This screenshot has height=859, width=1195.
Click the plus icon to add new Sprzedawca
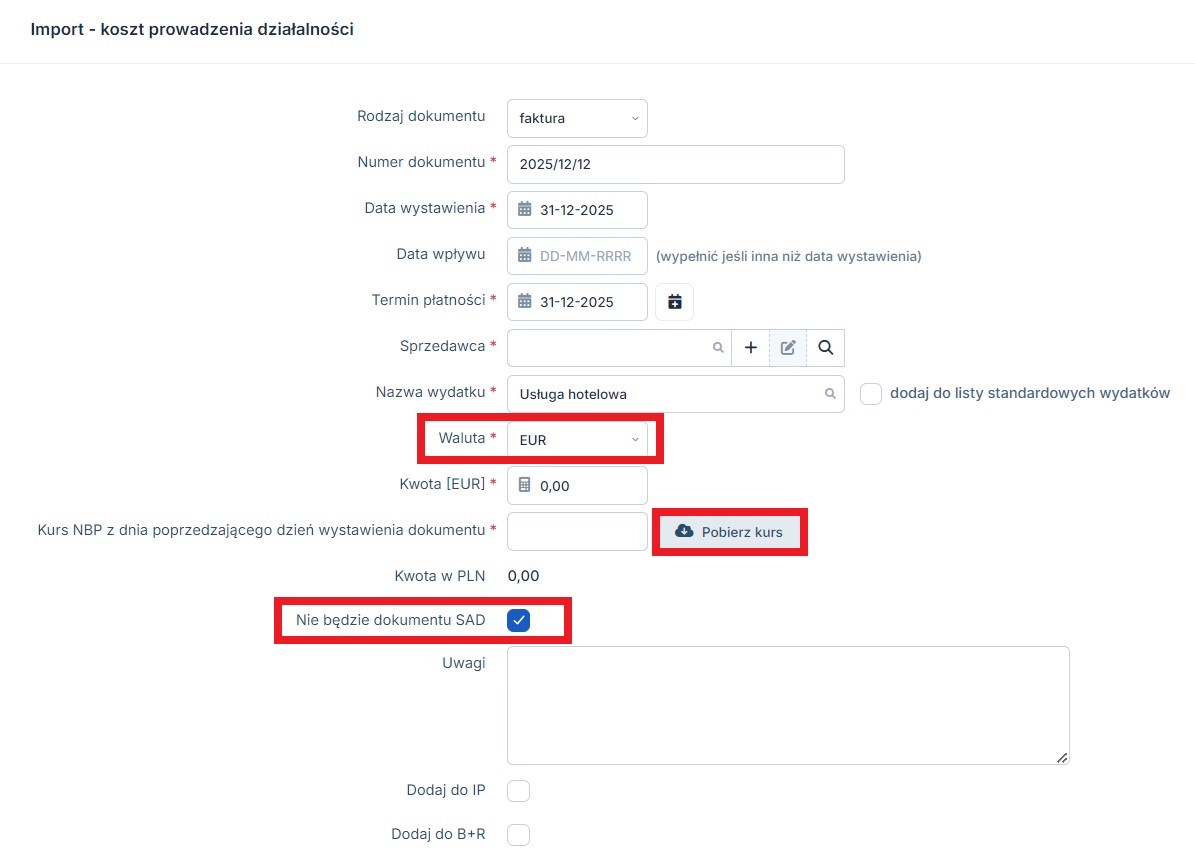point(751,348)
